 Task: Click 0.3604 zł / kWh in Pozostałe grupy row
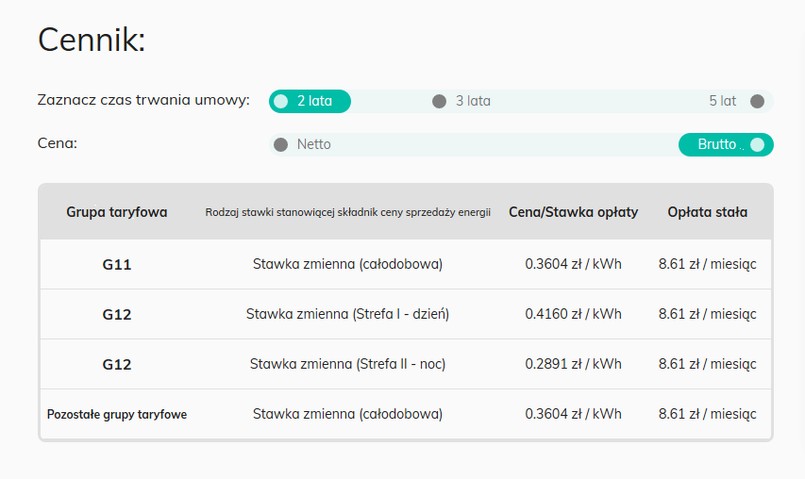pos(573,414)
